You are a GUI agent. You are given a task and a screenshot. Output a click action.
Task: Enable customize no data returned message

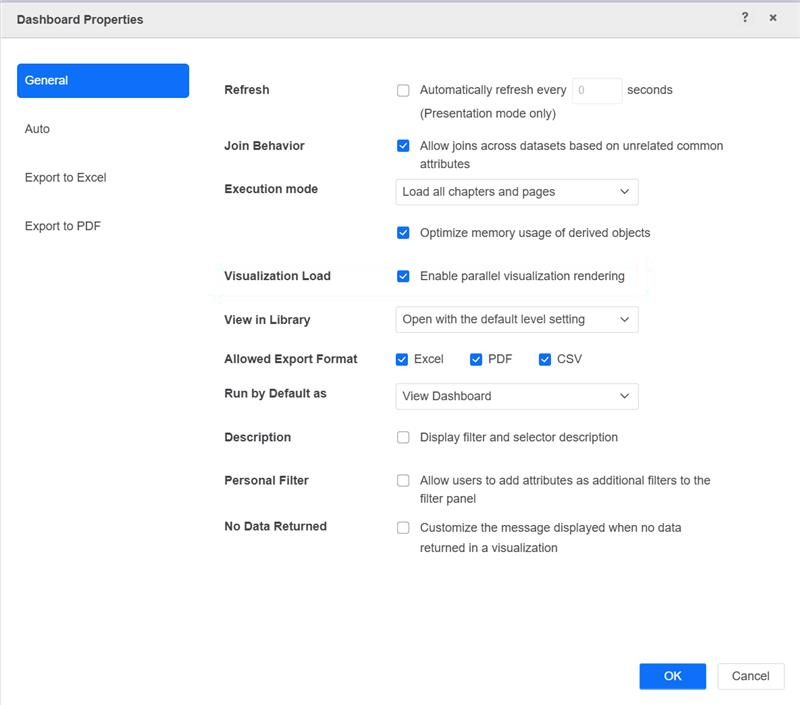(x=403, y=527)
